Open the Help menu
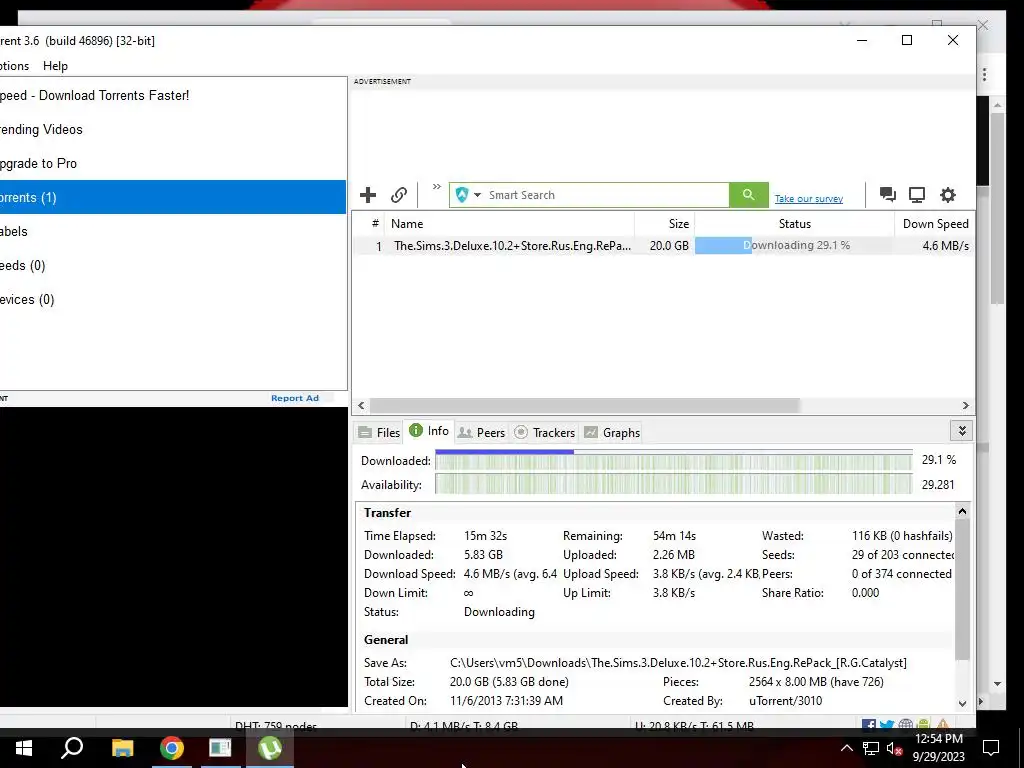1024x768 pixels. point(56,66)
